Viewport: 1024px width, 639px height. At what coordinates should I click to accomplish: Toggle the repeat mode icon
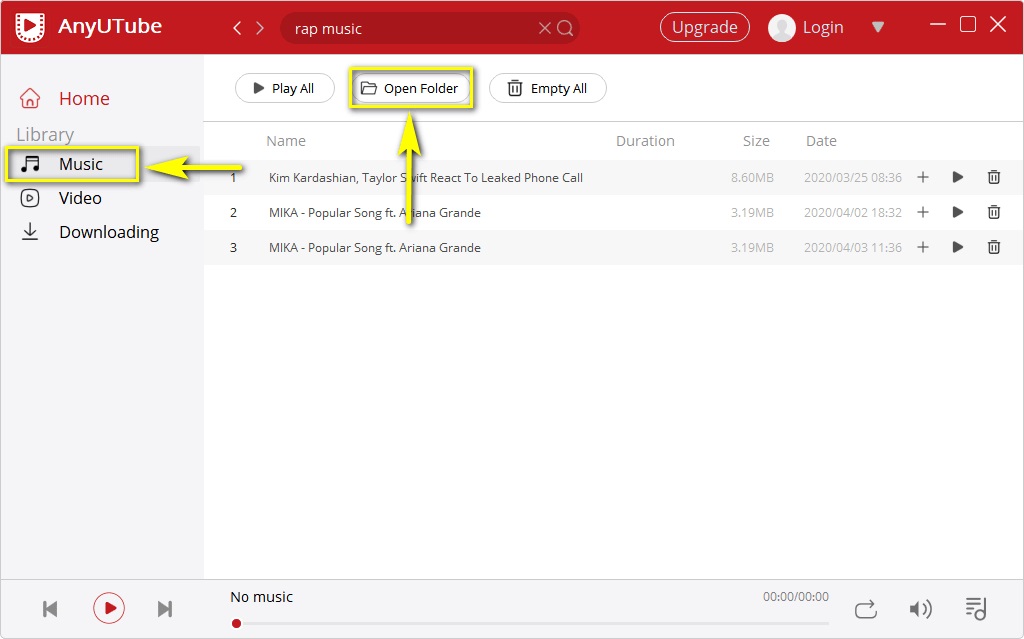coord(865,609)
